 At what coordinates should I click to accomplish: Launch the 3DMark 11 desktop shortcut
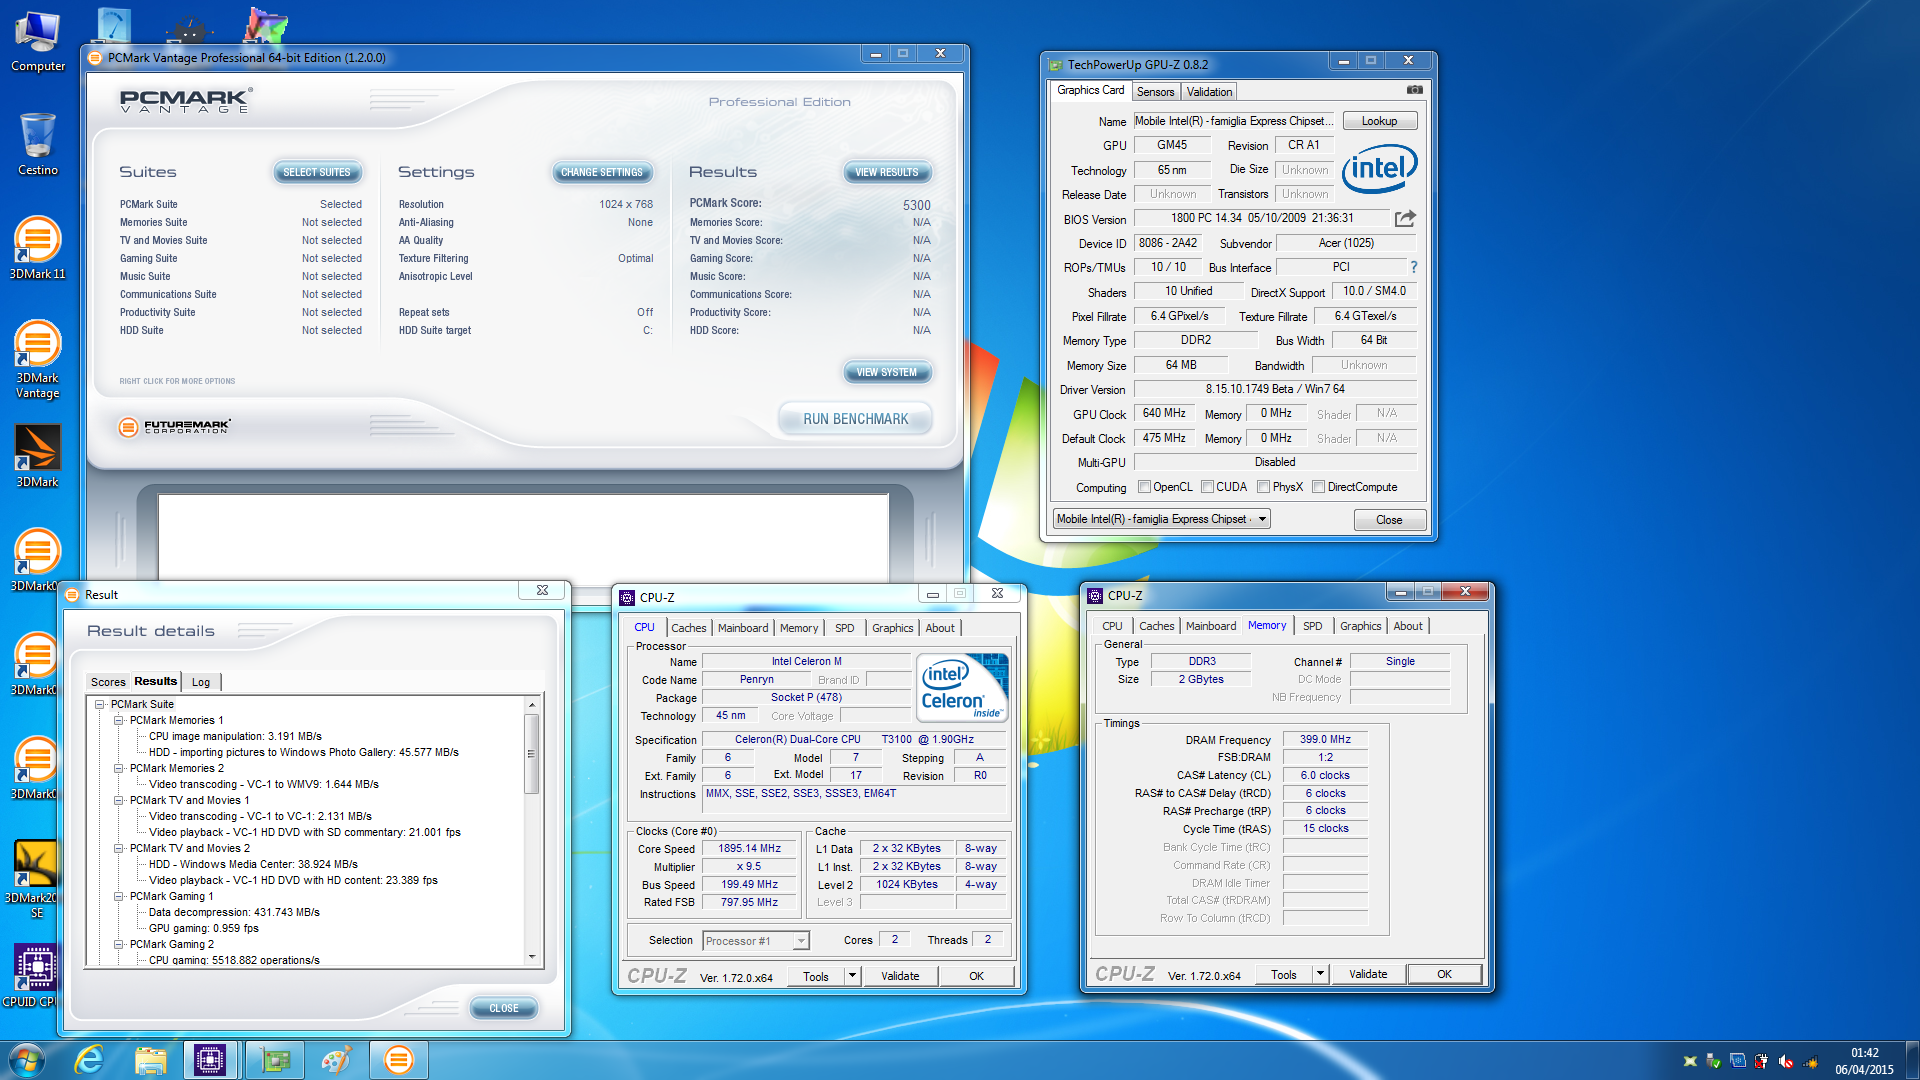[37, 248]
